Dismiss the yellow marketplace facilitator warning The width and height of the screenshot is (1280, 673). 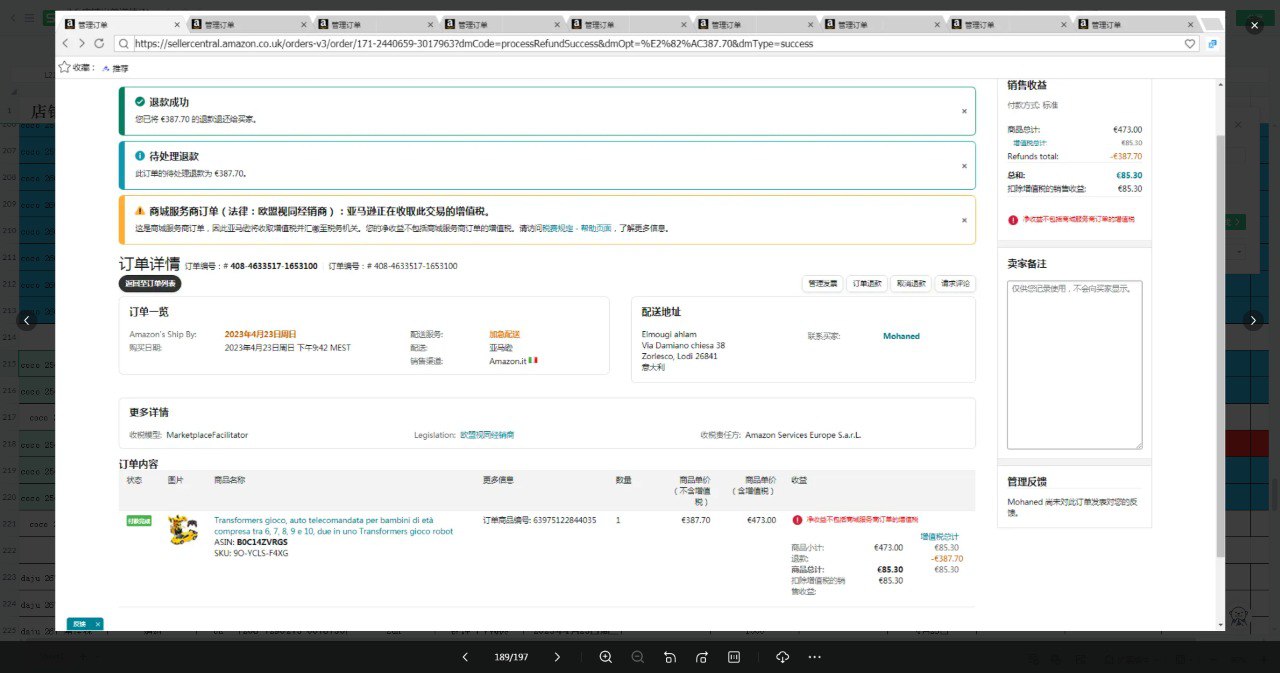click(964, 220)
